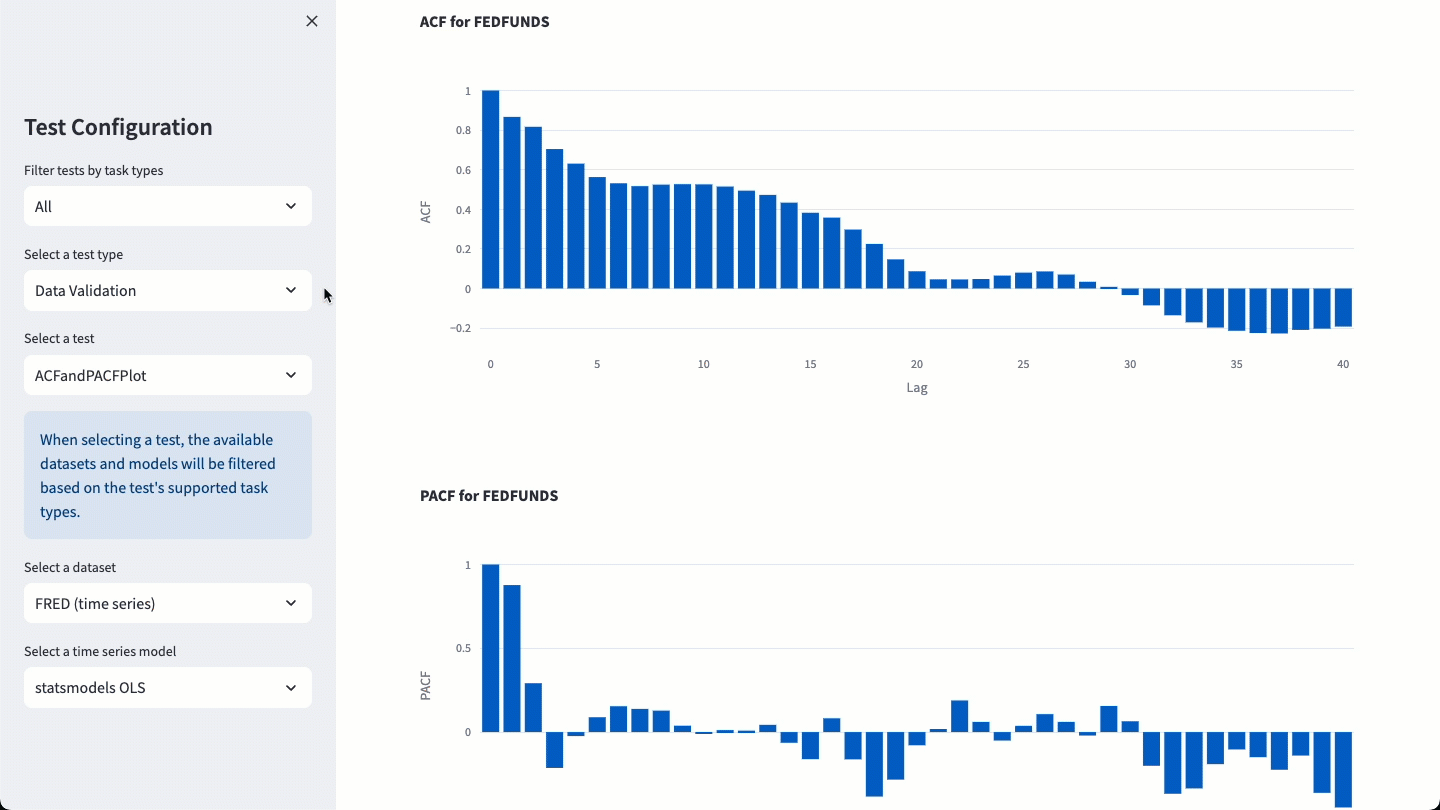The height and width of the screenshot is (810, 1440).
Task: Expand the 'Select a test type' dropdown
Action: pos(167,290)
